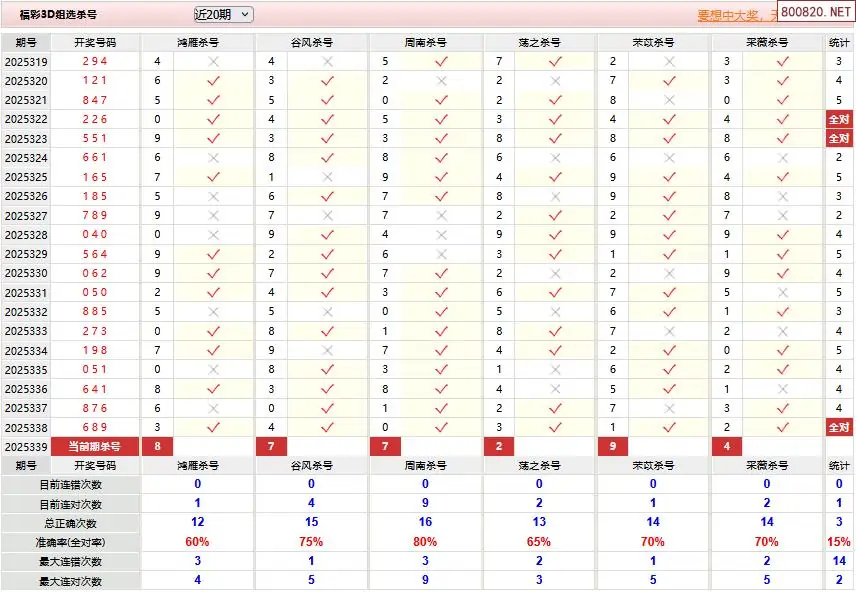Click the X mark for 荣苡杀号 in row 2025321
856x592 pixels.
(x=669, y=100)
